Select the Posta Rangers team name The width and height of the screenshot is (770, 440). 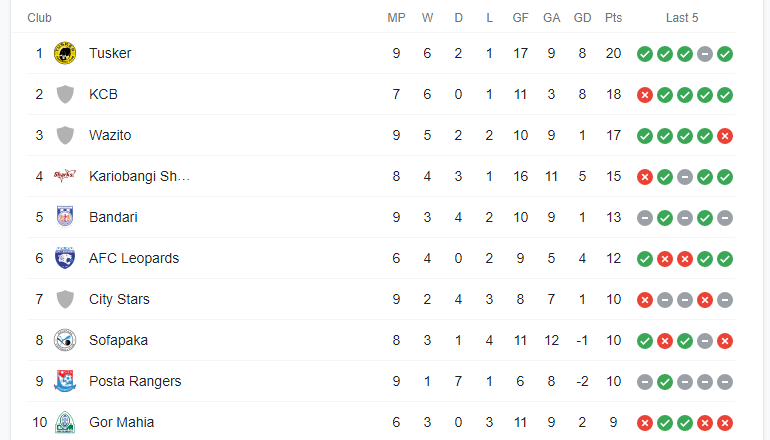tap(135, 381)
